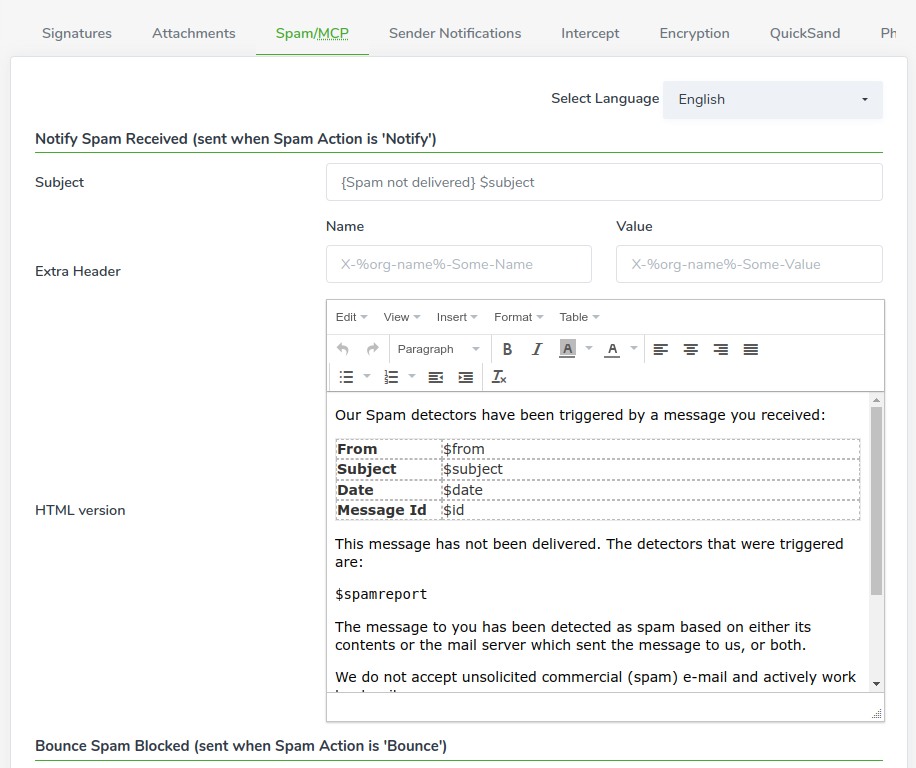Open the Select Language dropdown
The width and height of the screenshot is (916, 768).
[773, 100]
